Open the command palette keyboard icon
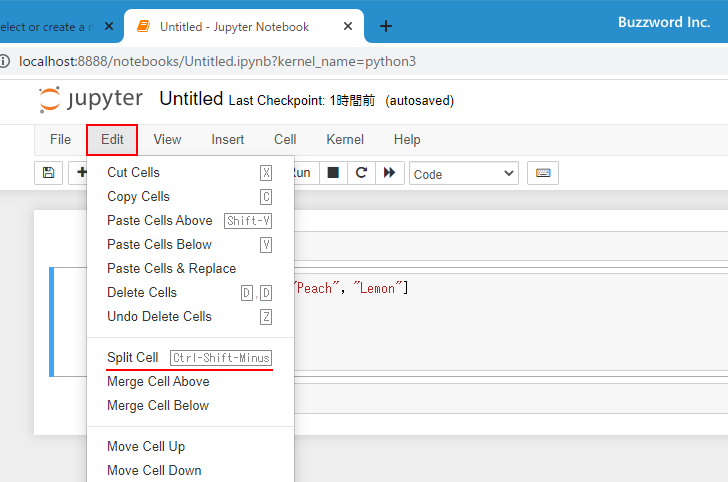Screen dimensions: 728x482 [x=543, y=173]
